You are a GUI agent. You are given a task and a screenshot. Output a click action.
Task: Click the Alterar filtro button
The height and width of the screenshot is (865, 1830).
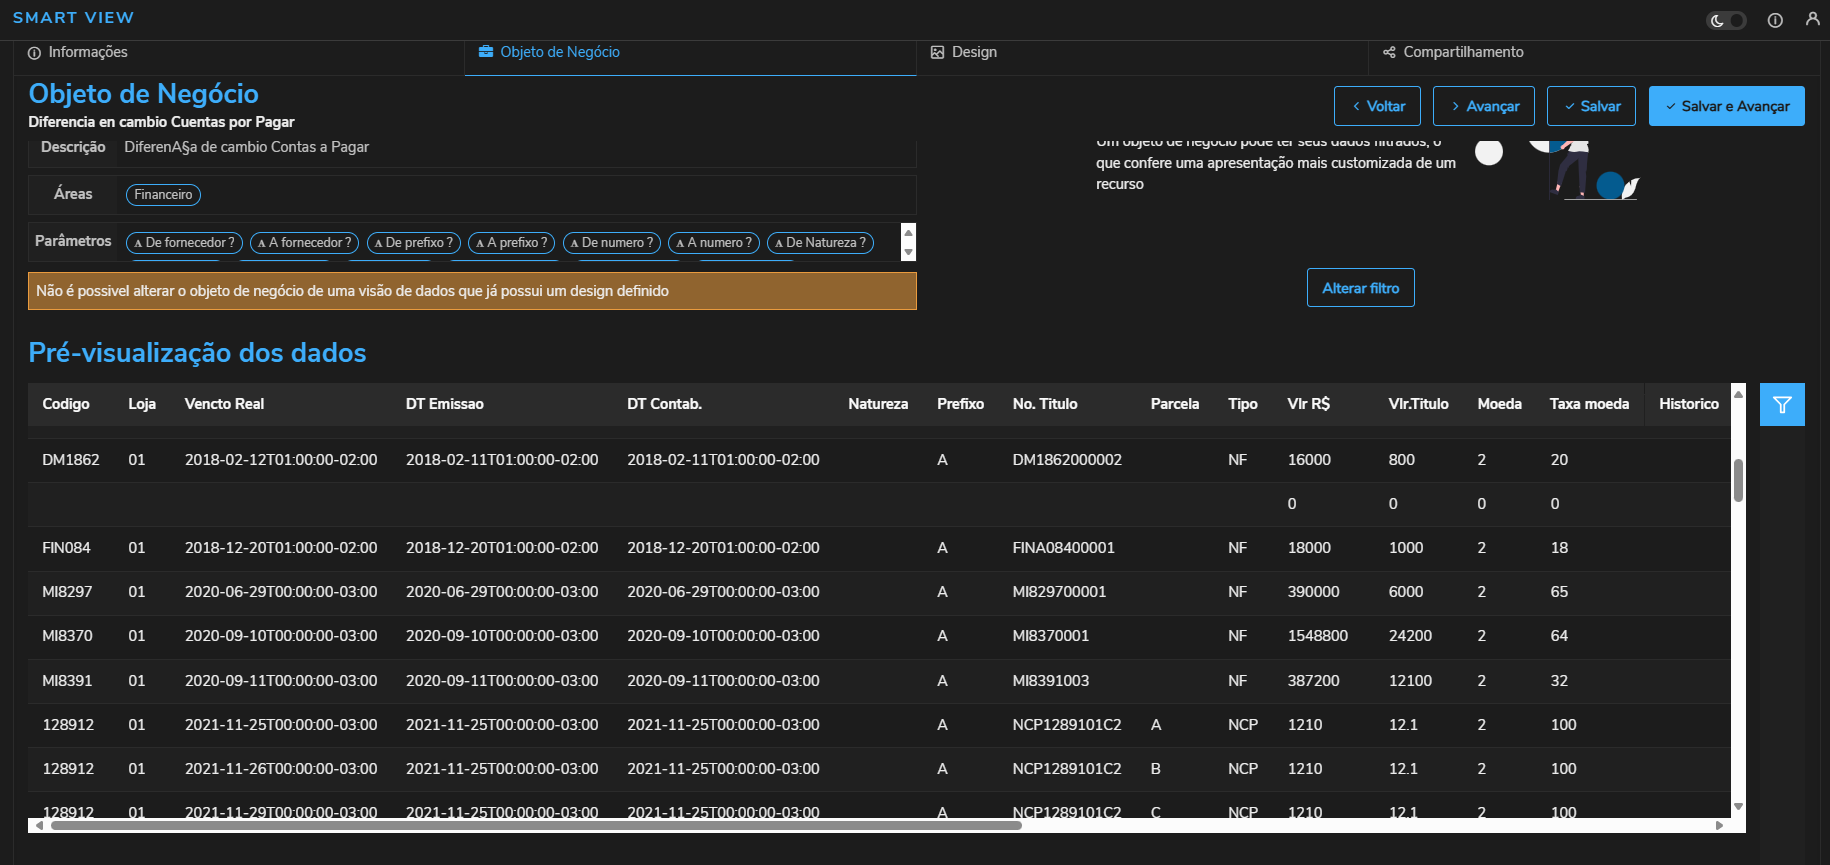[x=1360, y=288]
